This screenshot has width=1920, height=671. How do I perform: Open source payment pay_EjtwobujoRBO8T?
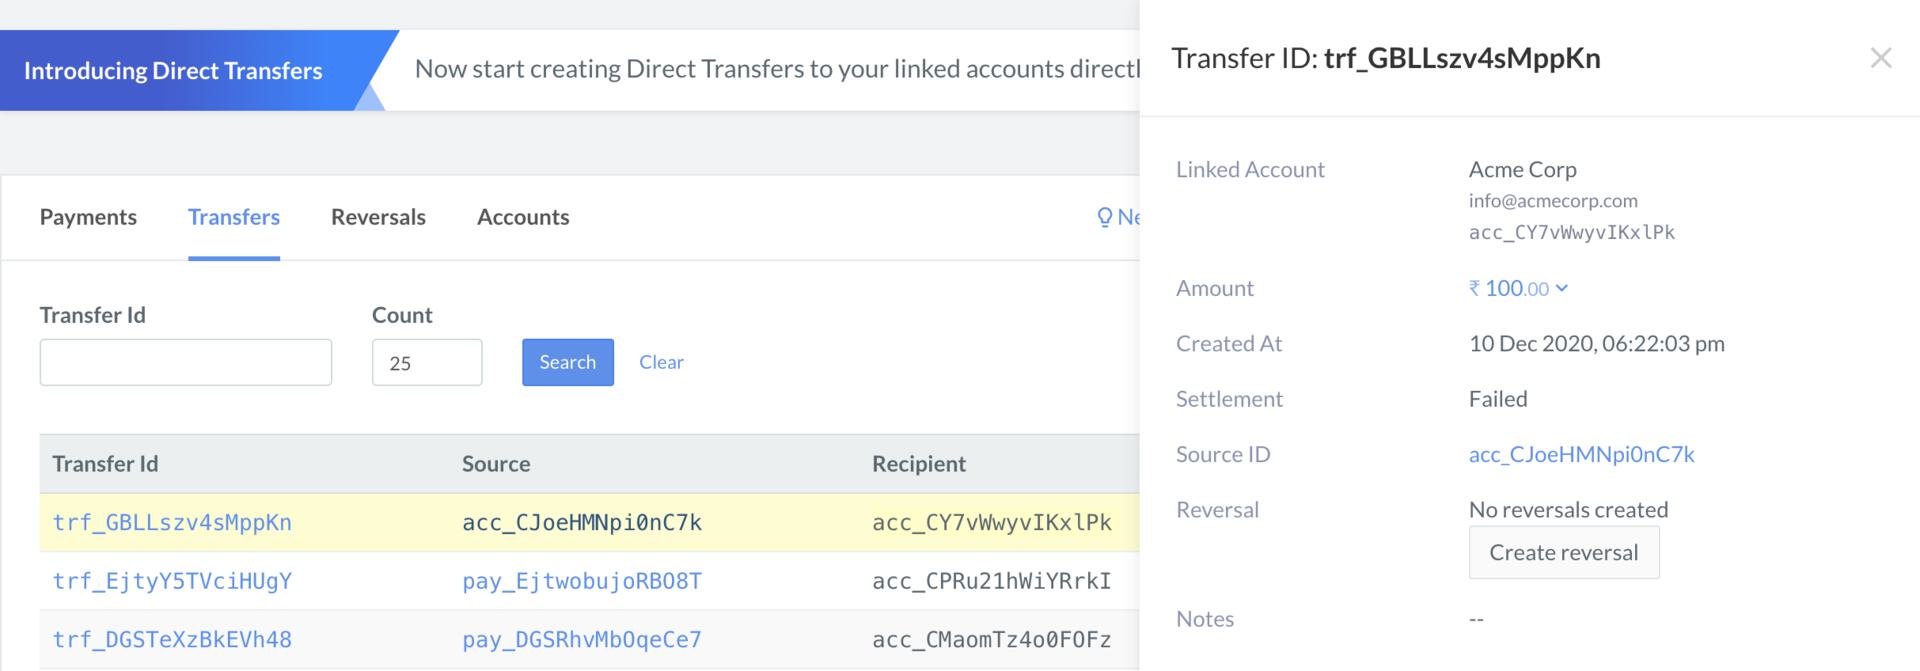coord(582,581)
